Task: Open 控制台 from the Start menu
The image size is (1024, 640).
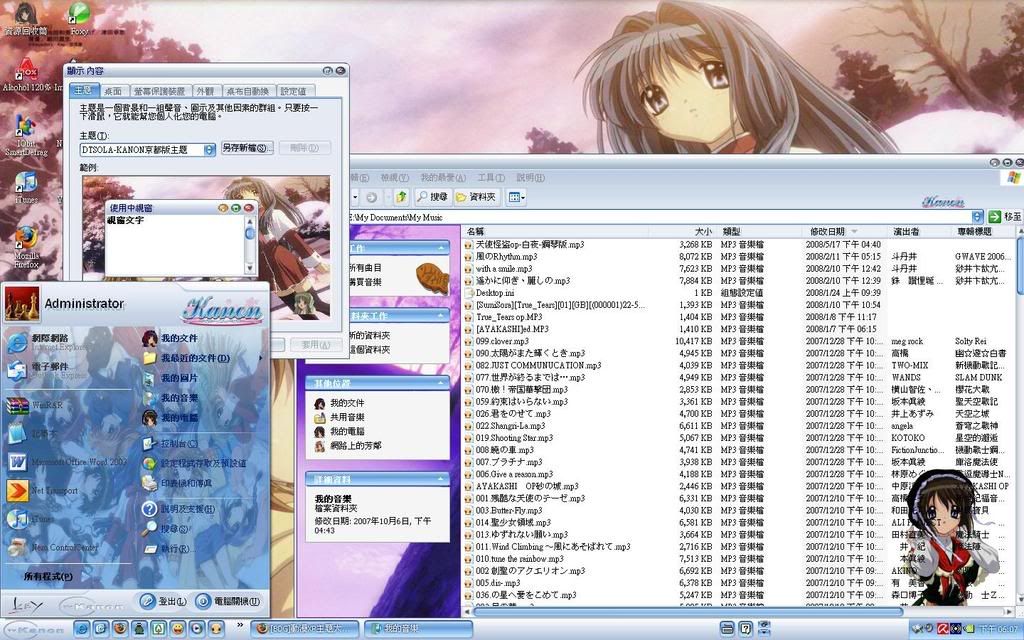Action: click(x=170, y=444)
